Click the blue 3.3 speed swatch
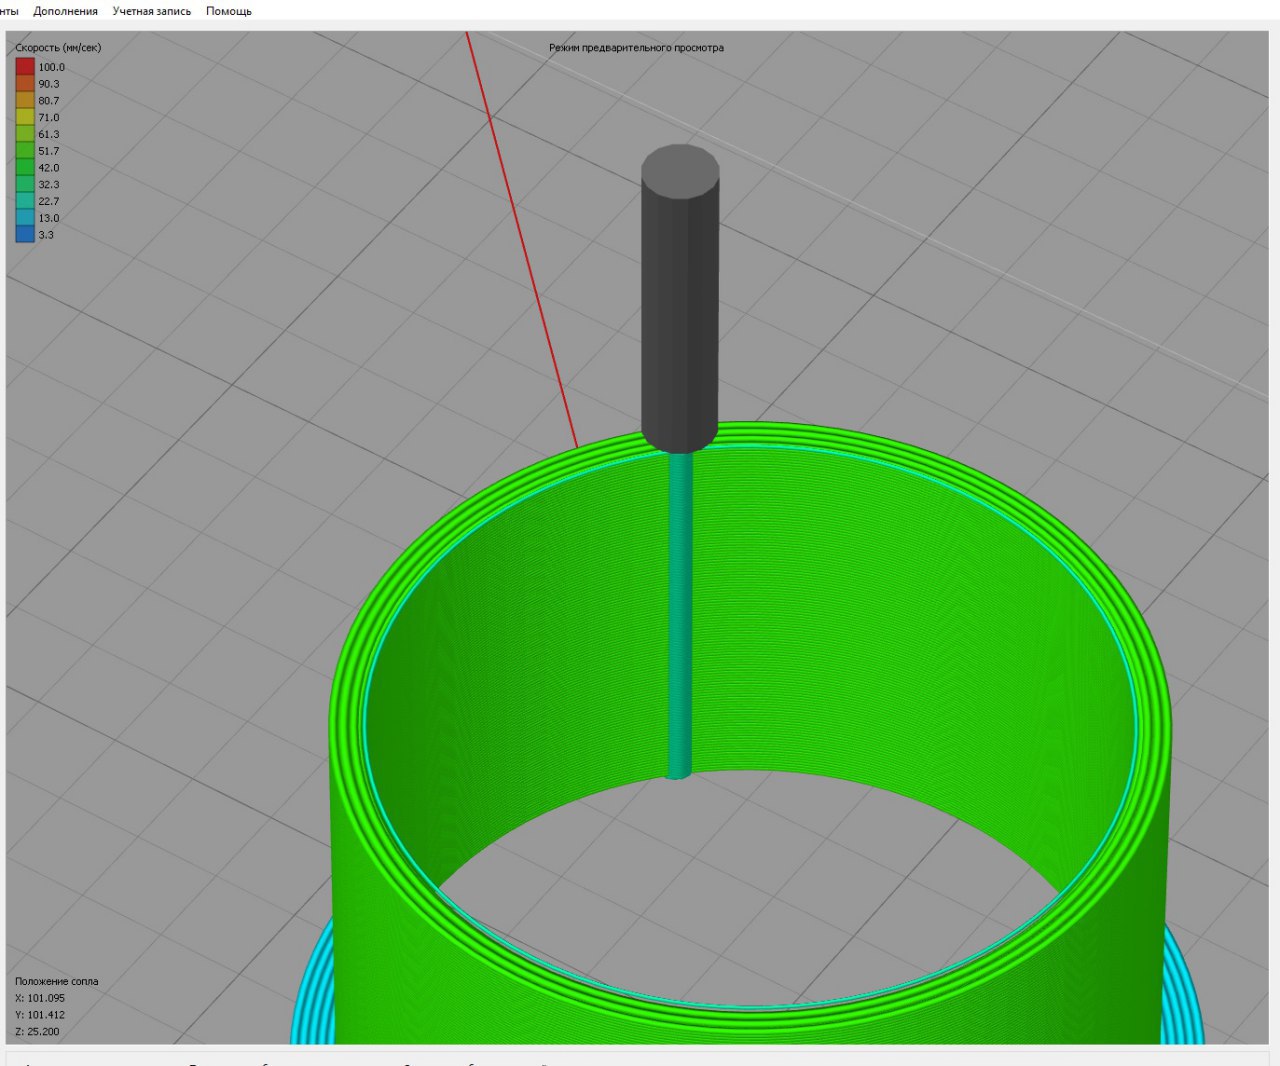 [25, 235]
